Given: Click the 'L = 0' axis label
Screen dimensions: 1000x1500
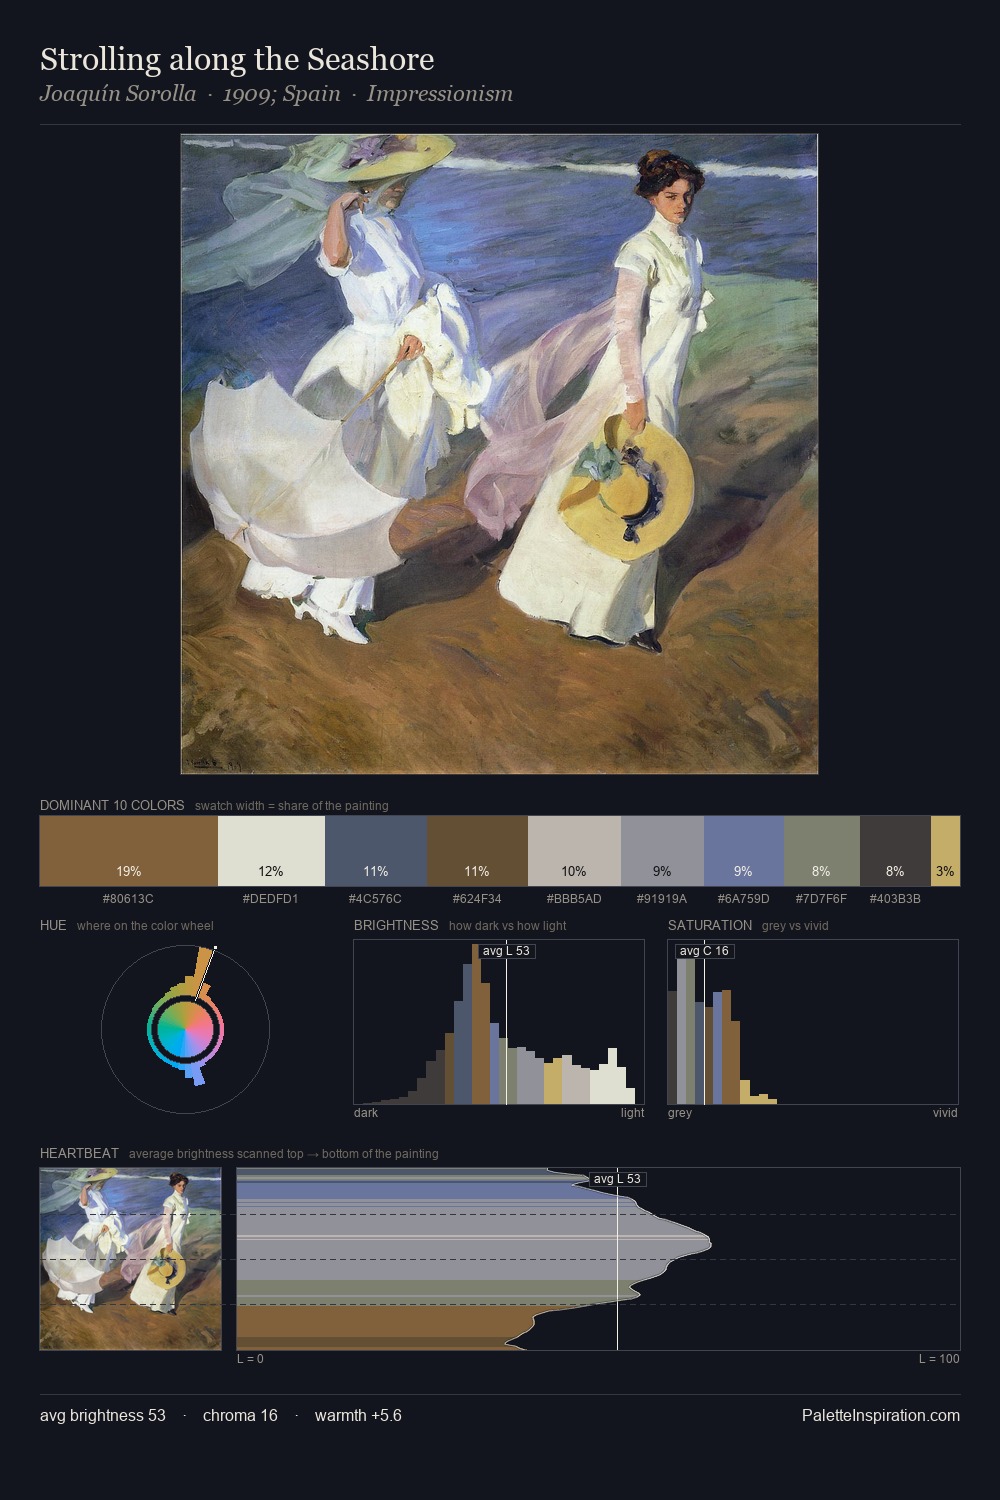Looking at the screenshot, I should [x=250, y=1359].
